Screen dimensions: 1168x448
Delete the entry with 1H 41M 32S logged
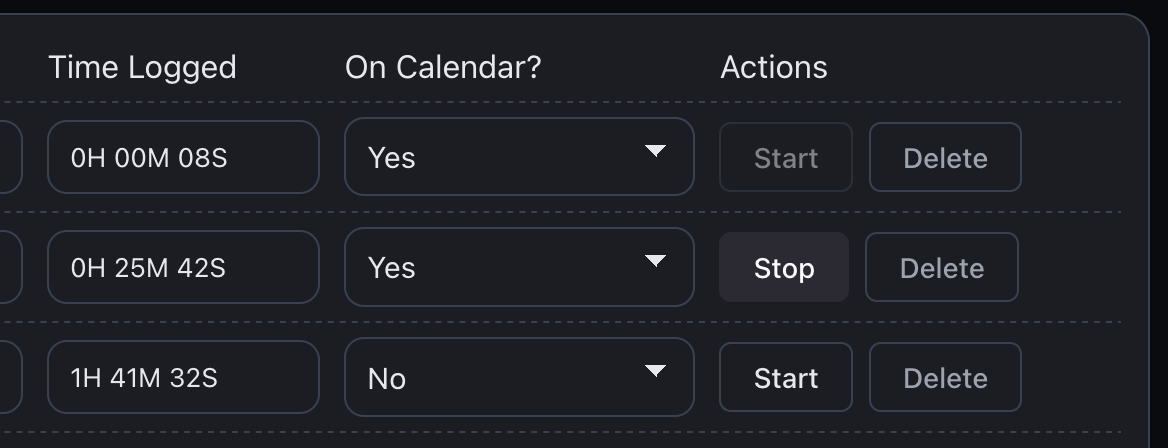pos(945,377)
